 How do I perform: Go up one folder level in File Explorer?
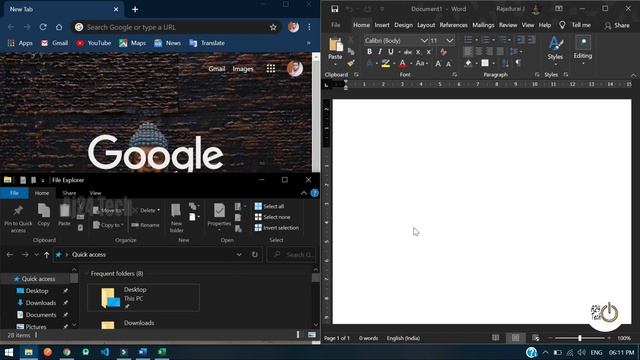click(x=47, y=255)
